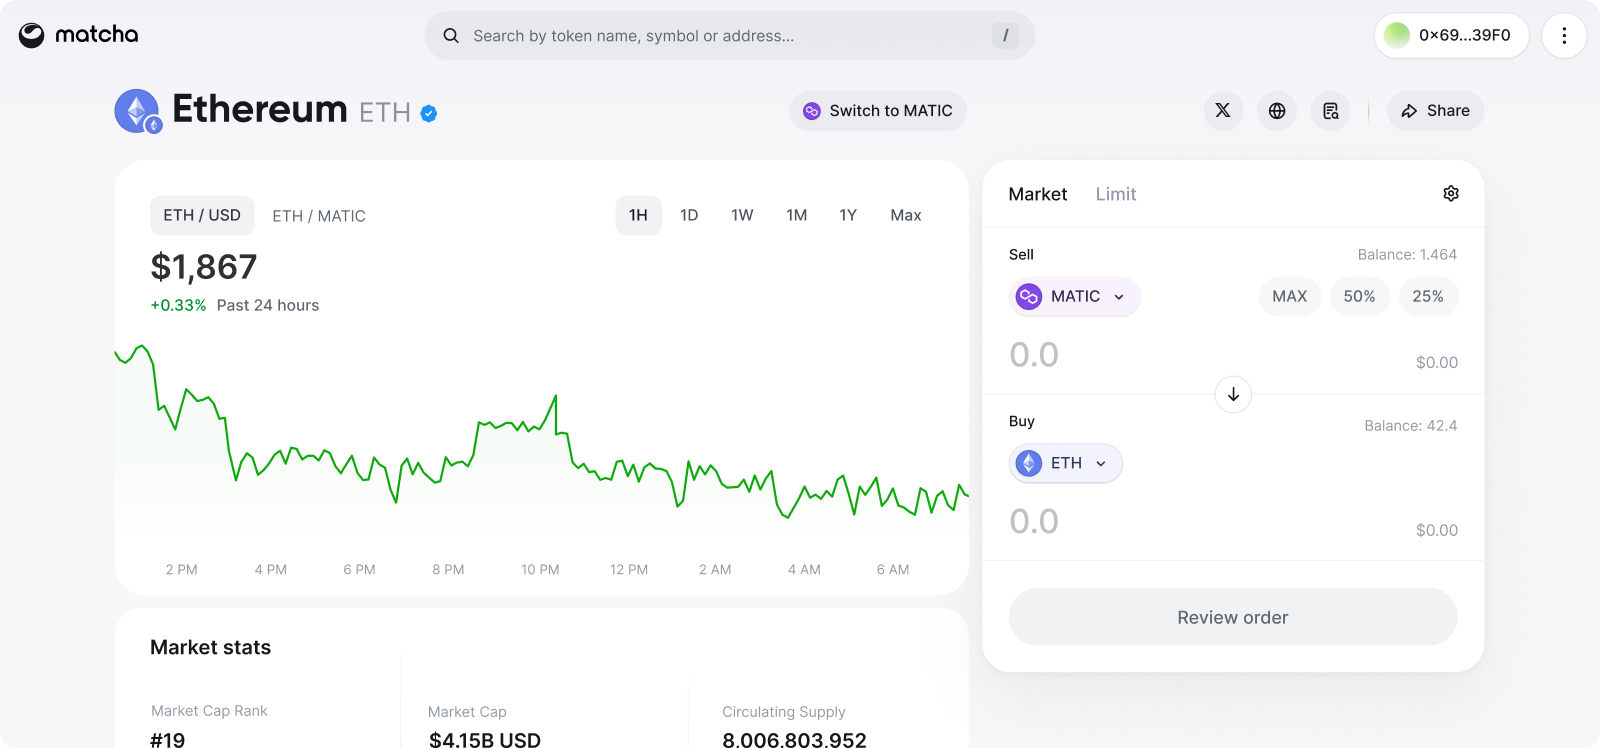Viewport: 1600px width, 748px height.
Task: Click the matcha logo icon
Action: (32, 35)
